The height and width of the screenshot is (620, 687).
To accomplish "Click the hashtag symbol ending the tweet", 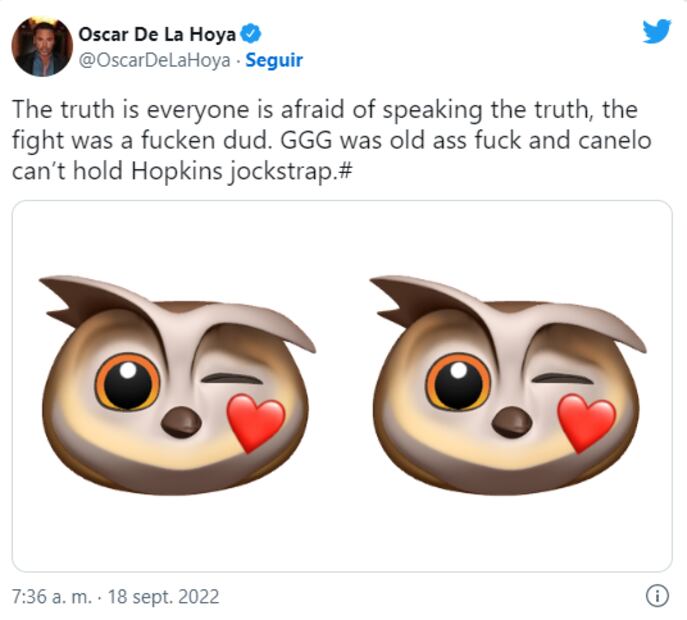I will 342,171.
